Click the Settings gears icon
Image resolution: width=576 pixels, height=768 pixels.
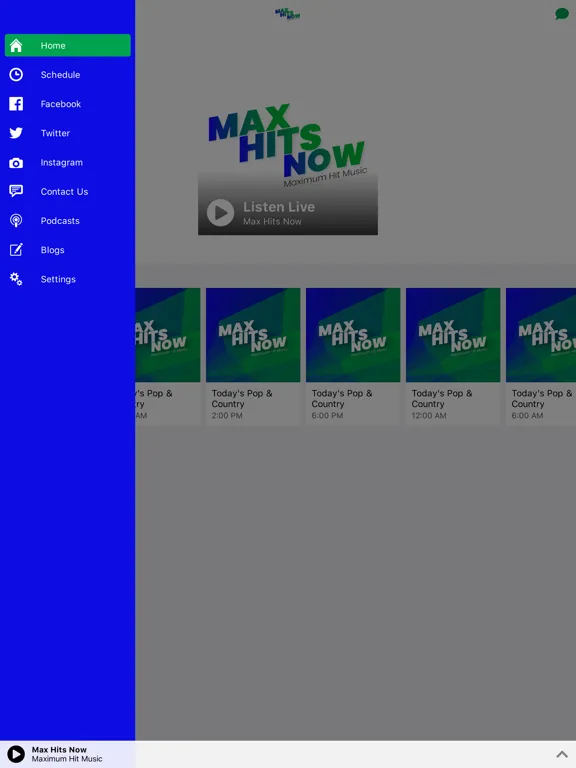point(16,279)
